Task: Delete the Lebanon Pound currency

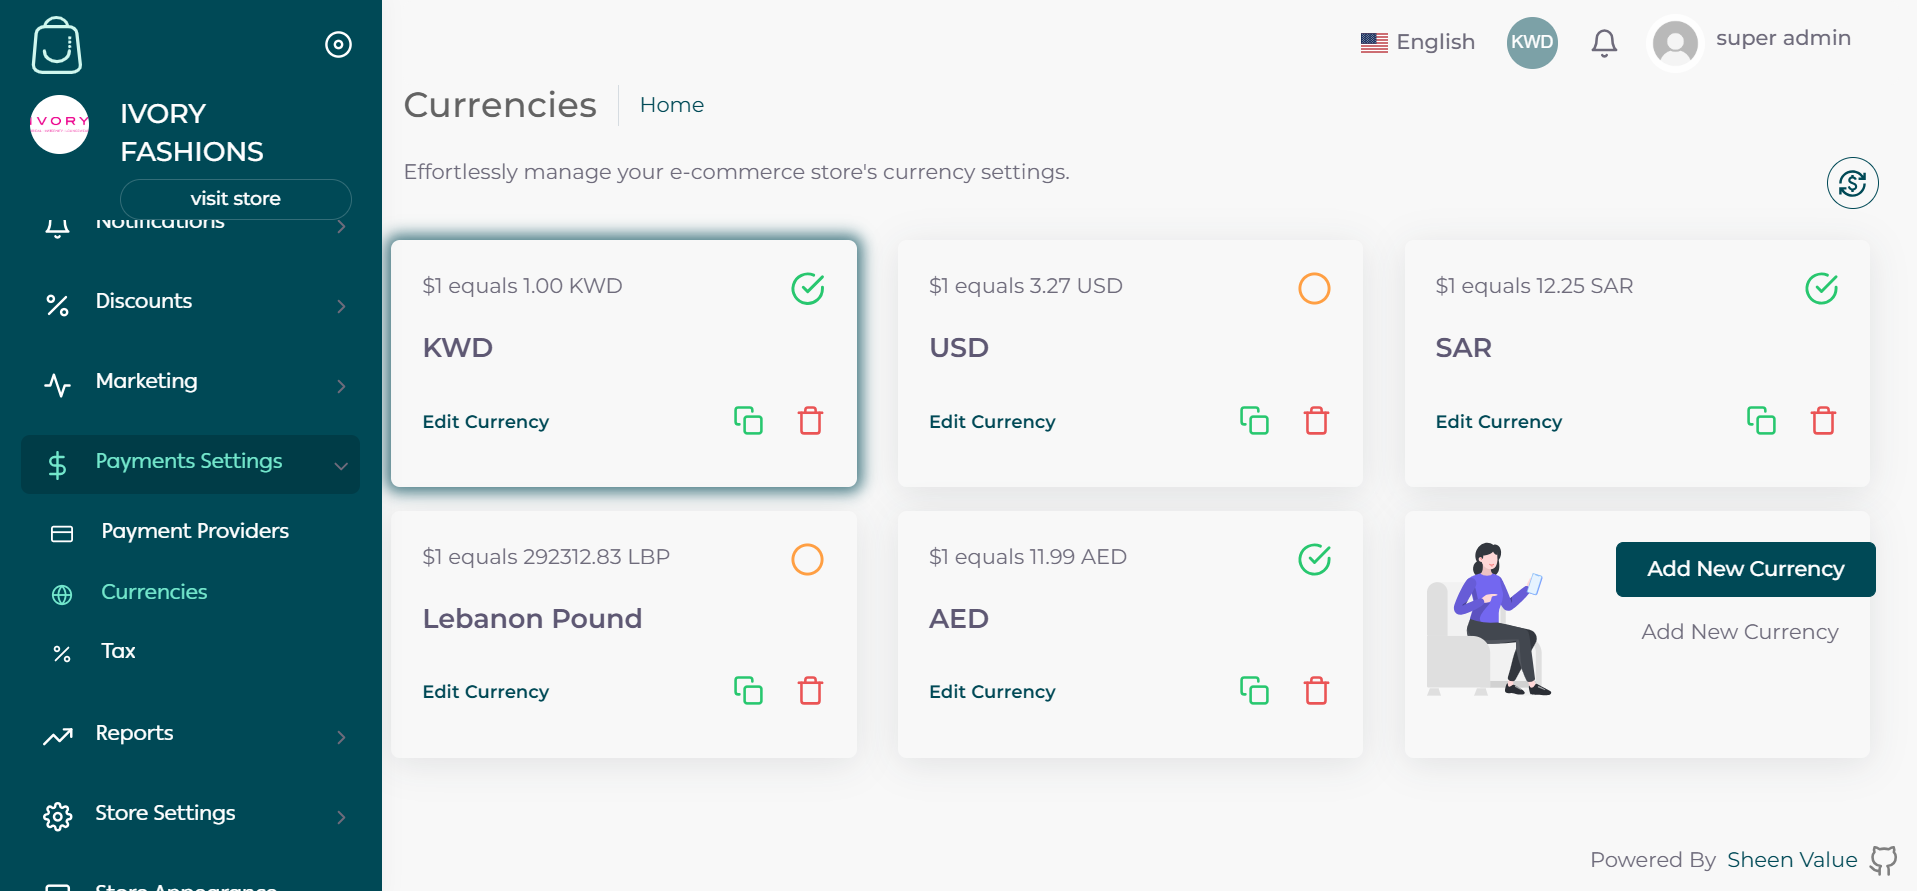Action: click(810, 691)
